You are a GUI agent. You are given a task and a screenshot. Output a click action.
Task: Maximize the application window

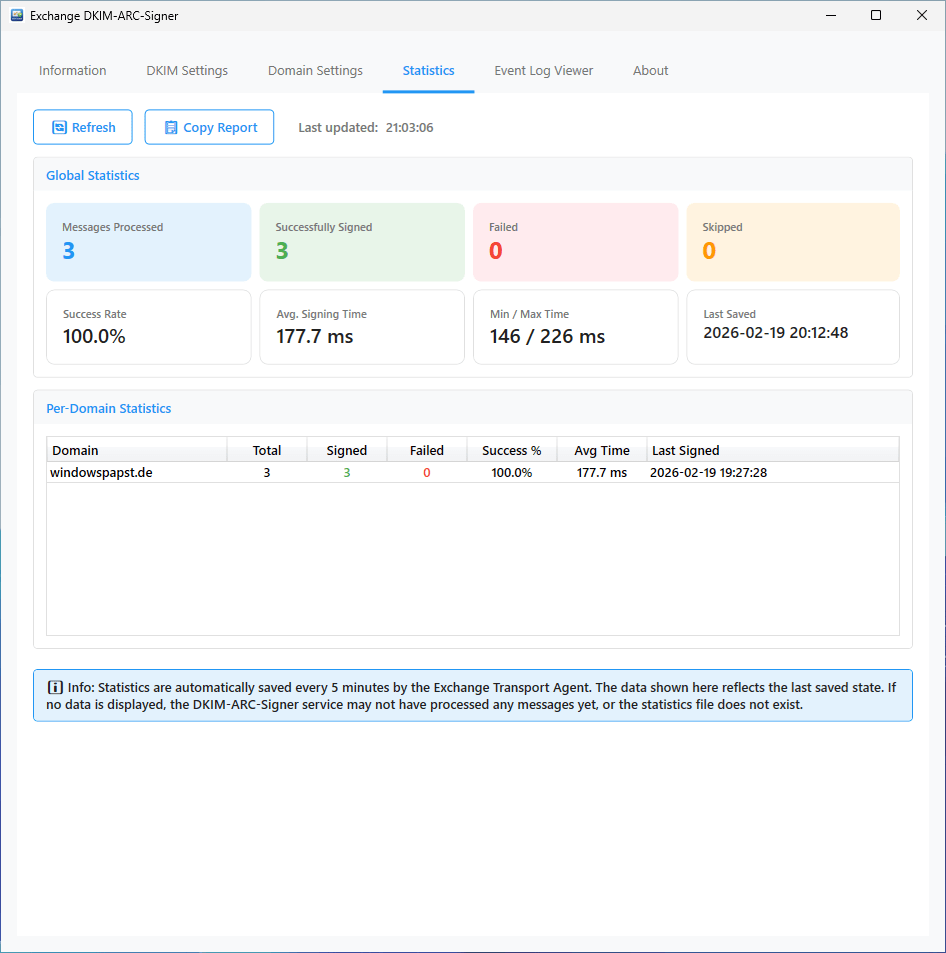tap(876, 16)
